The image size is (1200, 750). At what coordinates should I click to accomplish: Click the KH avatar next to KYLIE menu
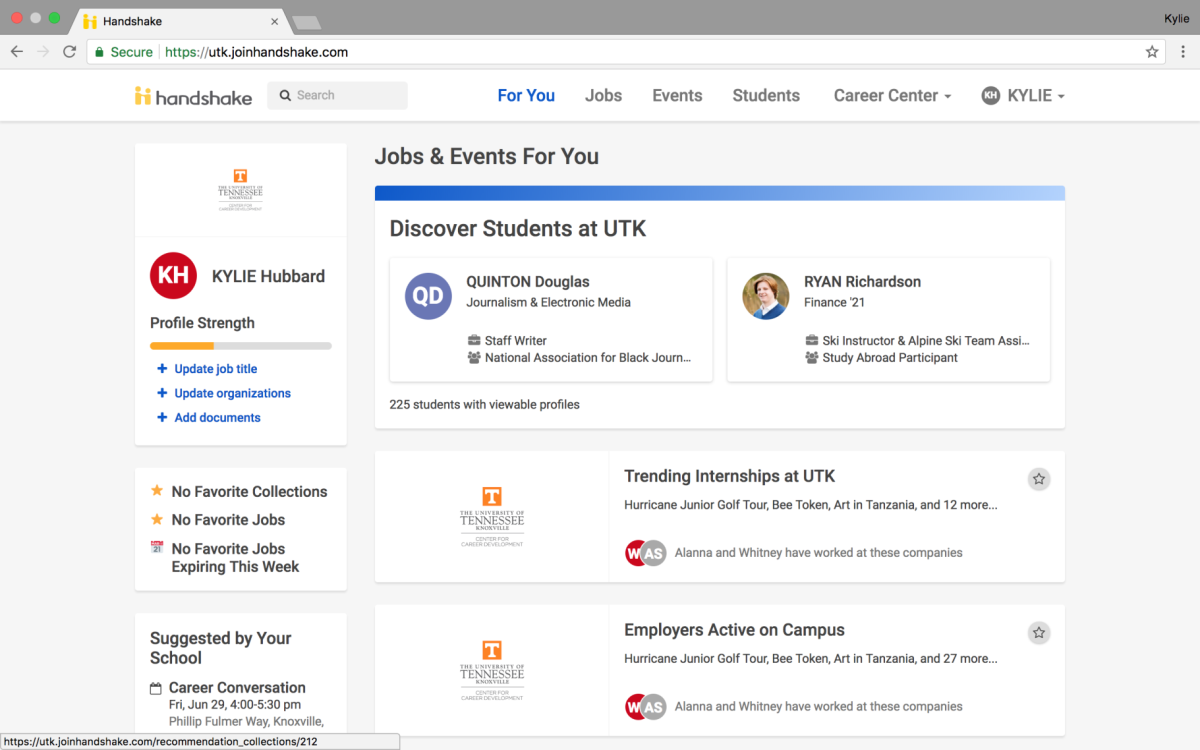pos(990,96)
